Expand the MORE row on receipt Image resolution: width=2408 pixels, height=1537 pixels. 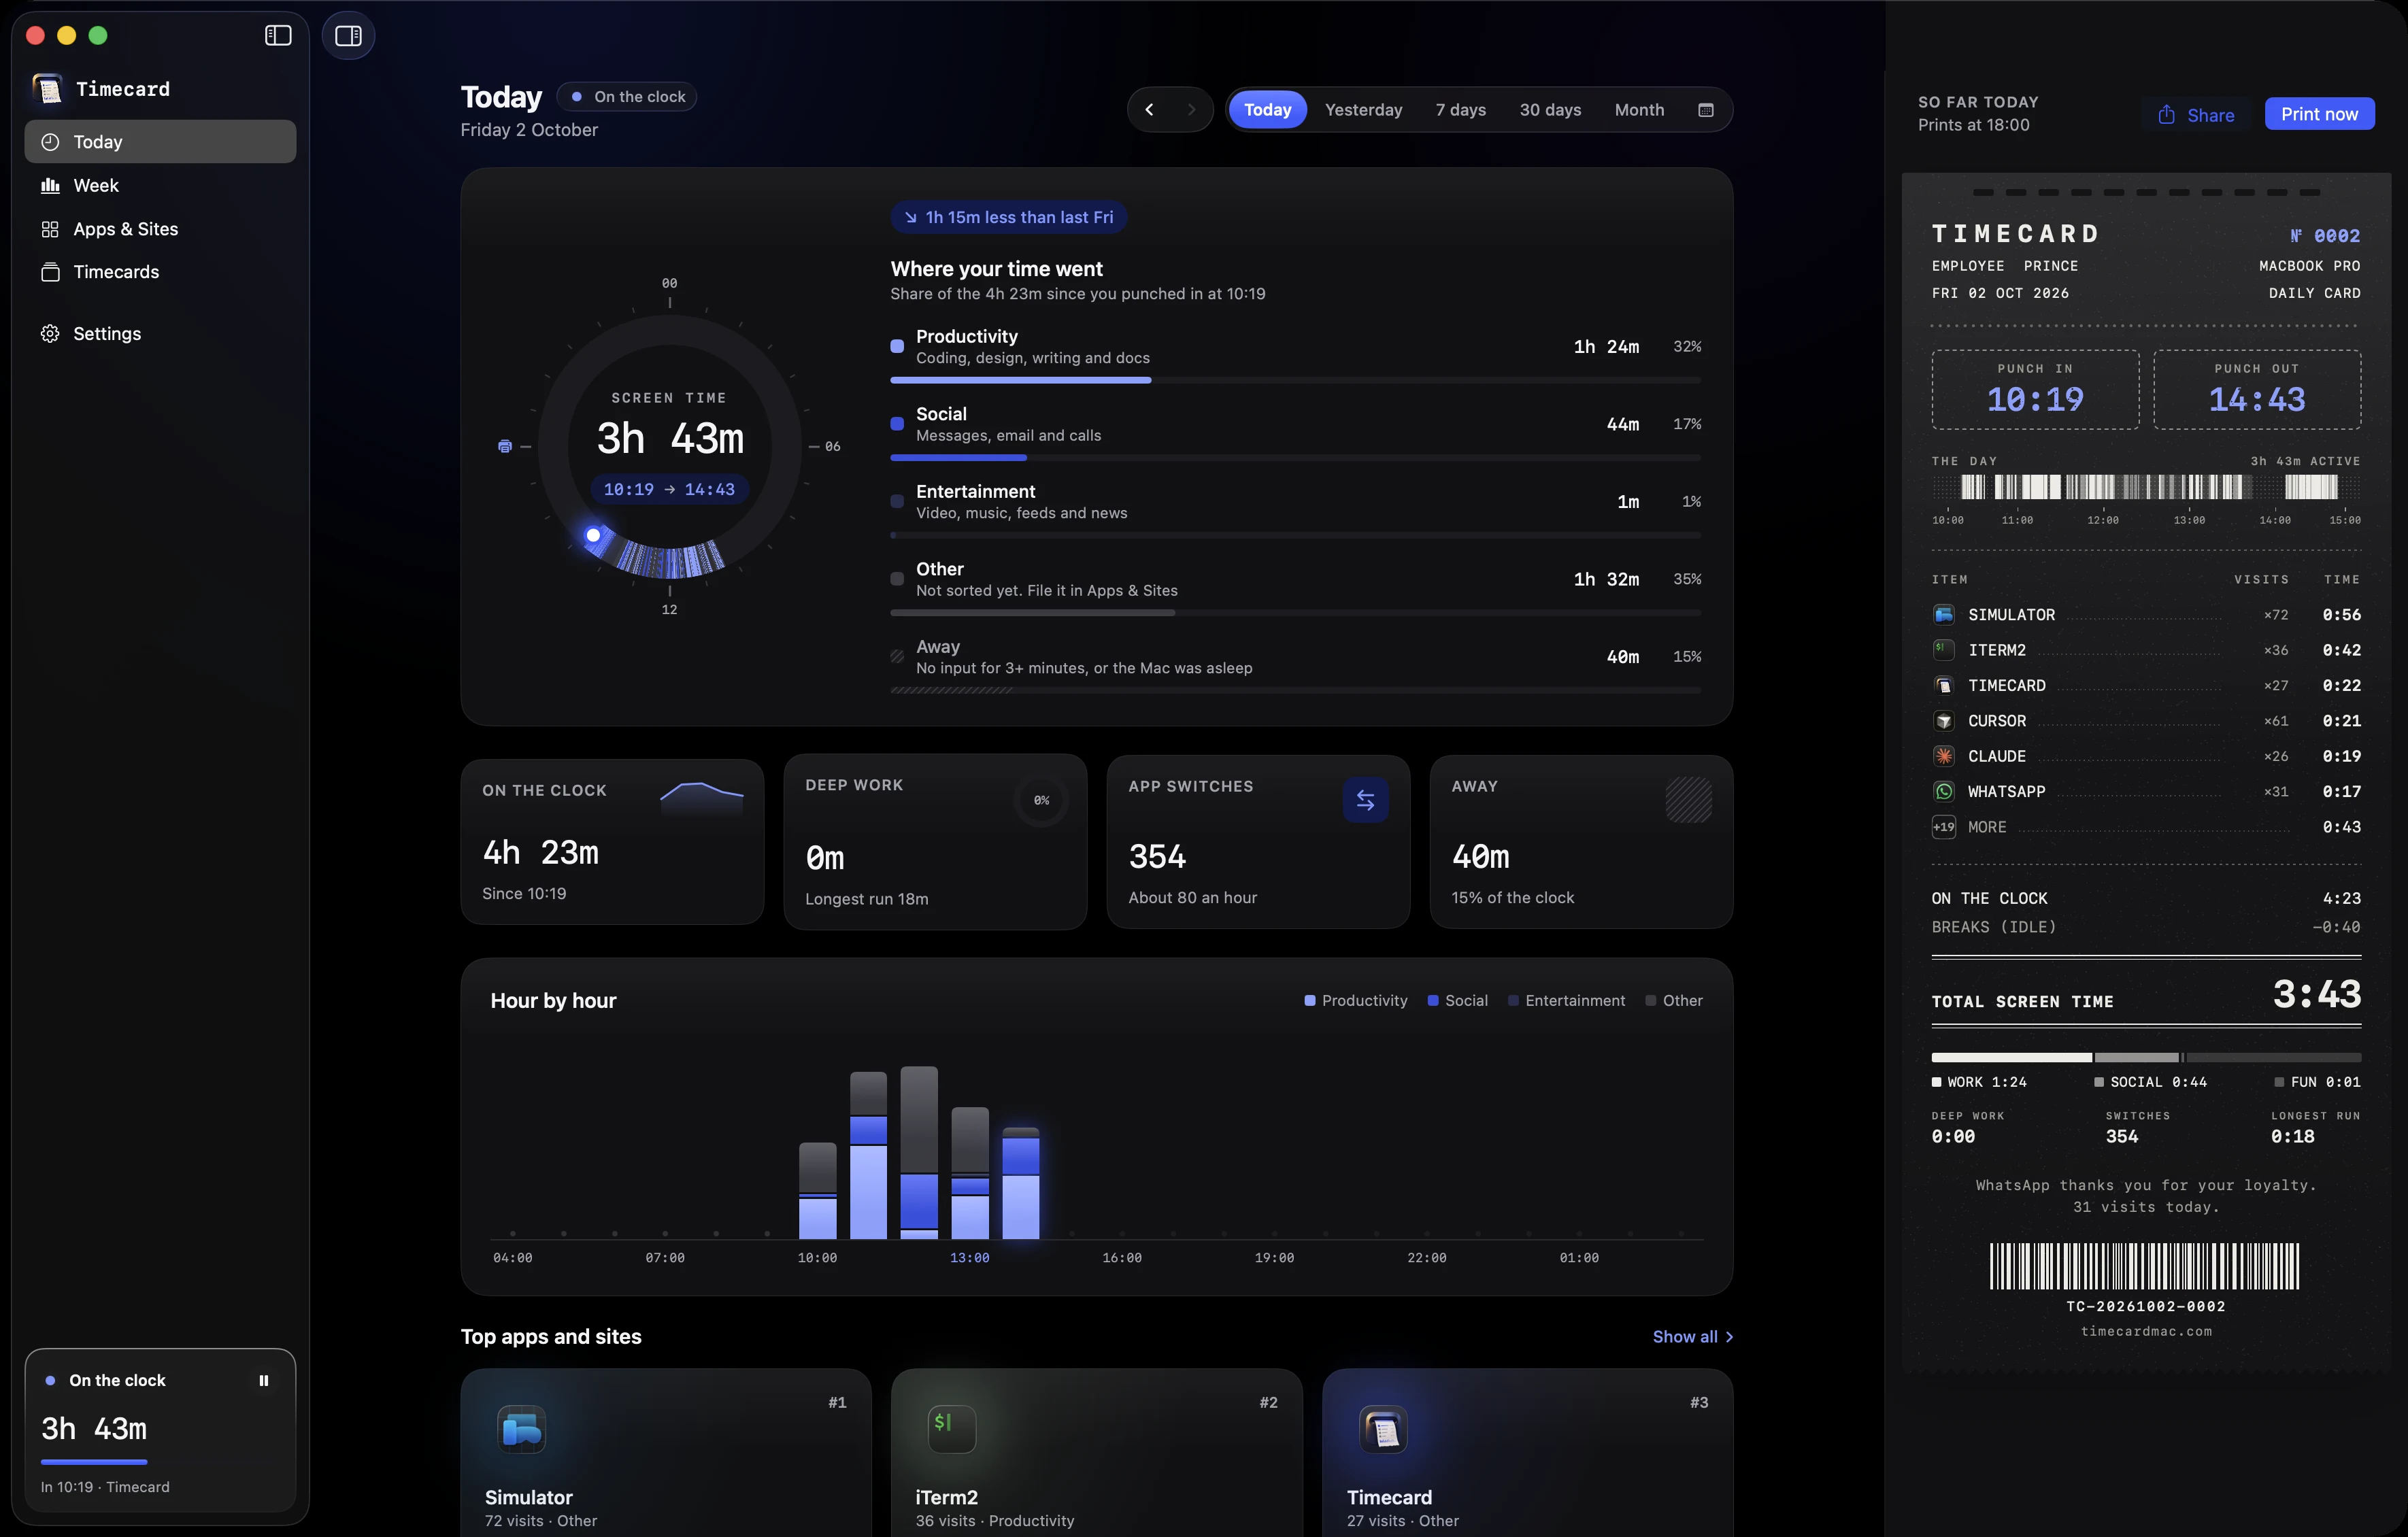pyautogui.click(x=2146, y=827)
